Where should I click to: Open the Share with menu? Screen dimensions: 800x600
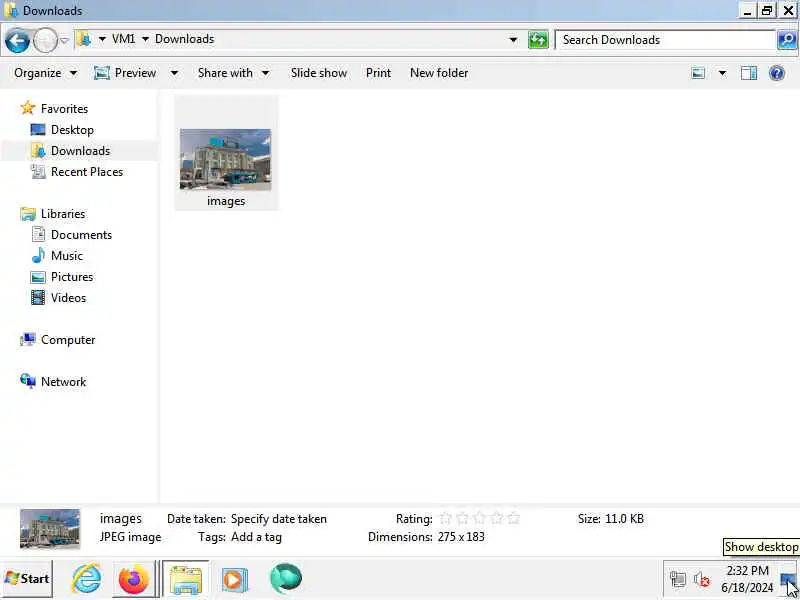pos(233,73)
